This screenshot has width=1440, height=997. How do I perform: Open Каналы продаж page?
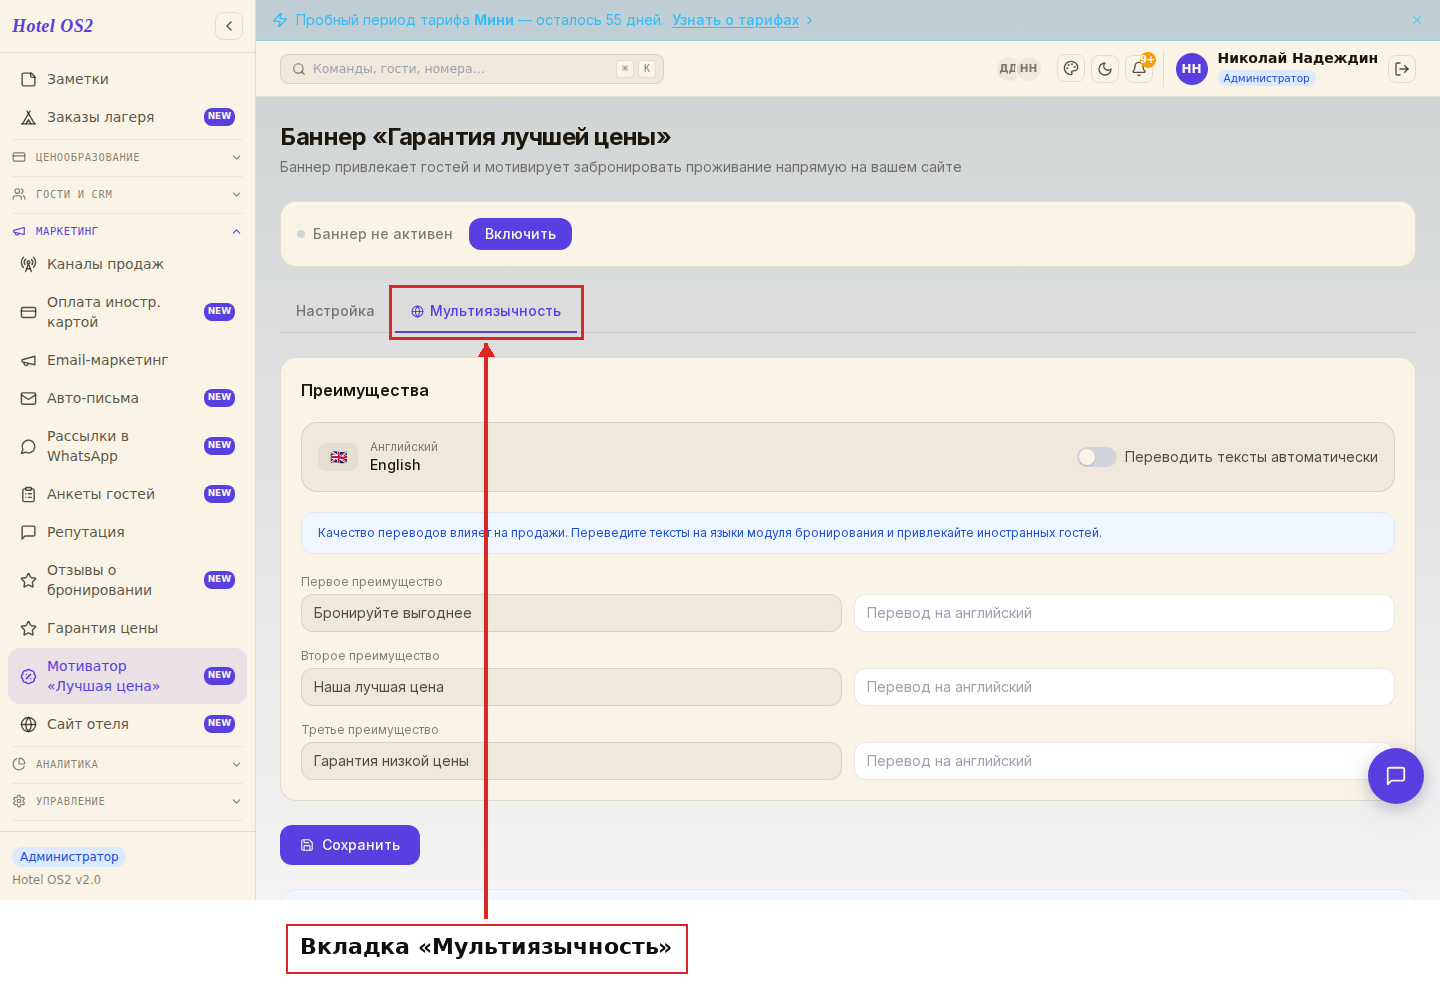[128, 264]
